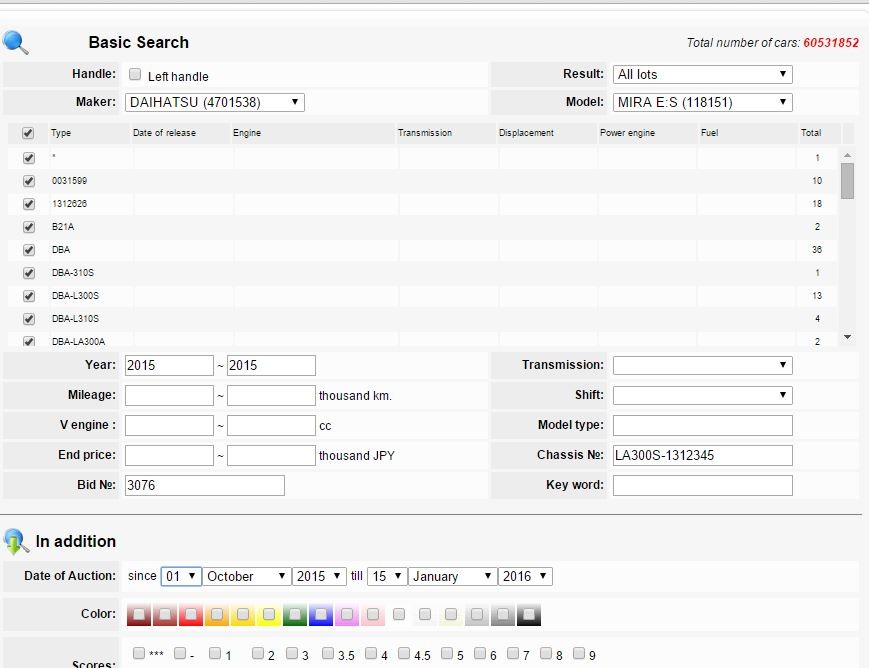Image resolution: width=869 pixels, height=668 pixels.
Task: Enable the Left handle checkbox
Action: pos(135,74)
